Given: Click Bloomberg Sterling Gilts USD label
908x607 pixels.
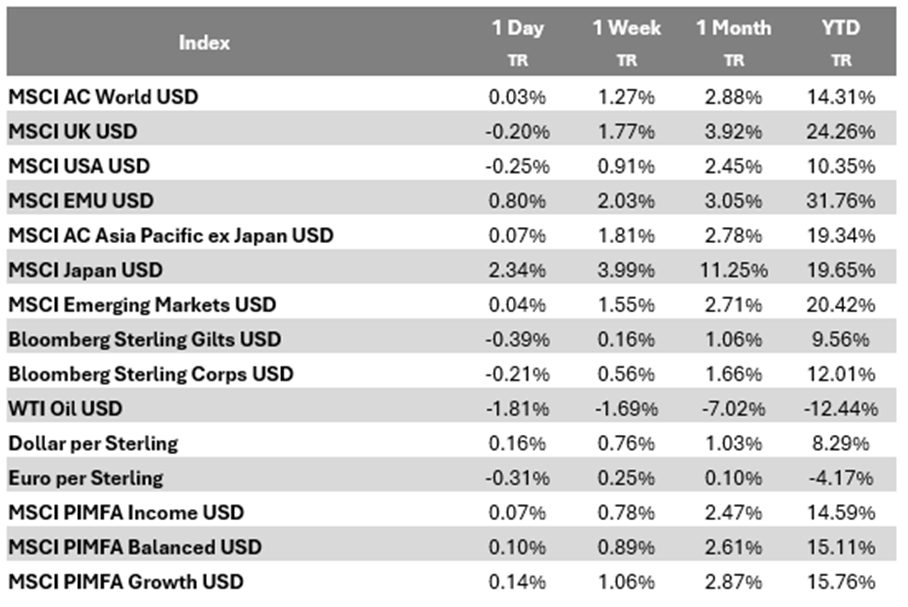Looking at the screenshot, I should point(144,339).
